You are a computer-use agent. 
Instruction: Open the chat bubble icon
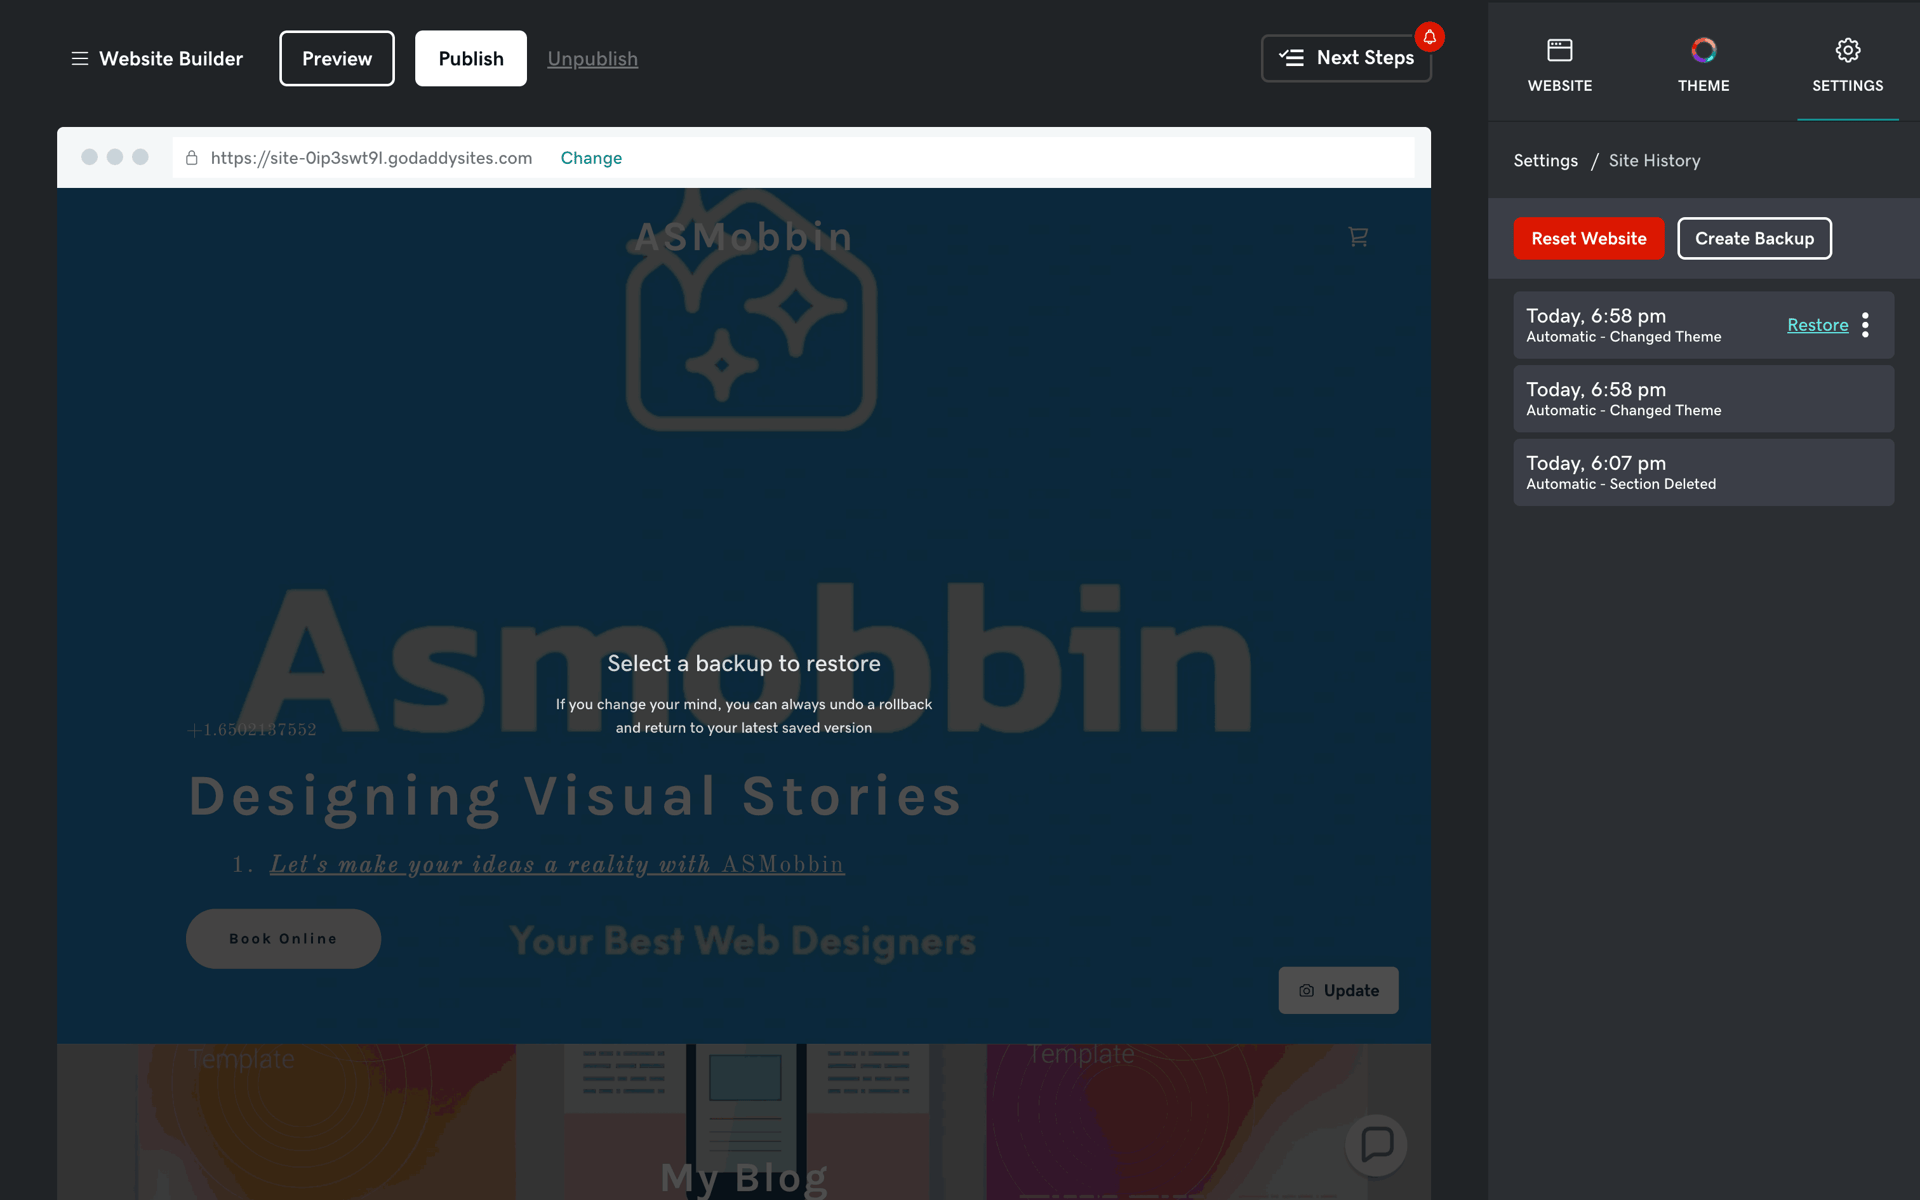(1377, 1144)
